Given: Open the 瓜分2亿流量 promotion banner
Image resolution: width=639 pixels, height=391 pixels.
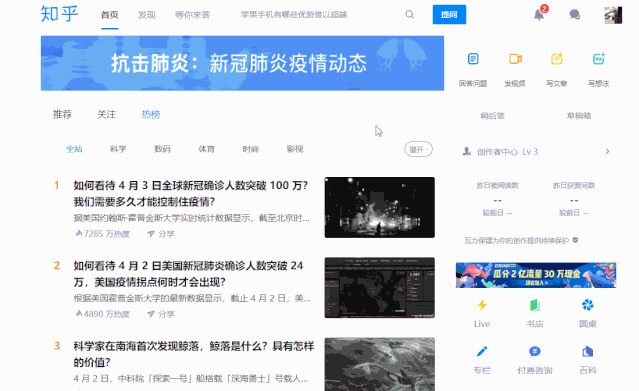Looking at the screenshot, I should pos(536,275).
